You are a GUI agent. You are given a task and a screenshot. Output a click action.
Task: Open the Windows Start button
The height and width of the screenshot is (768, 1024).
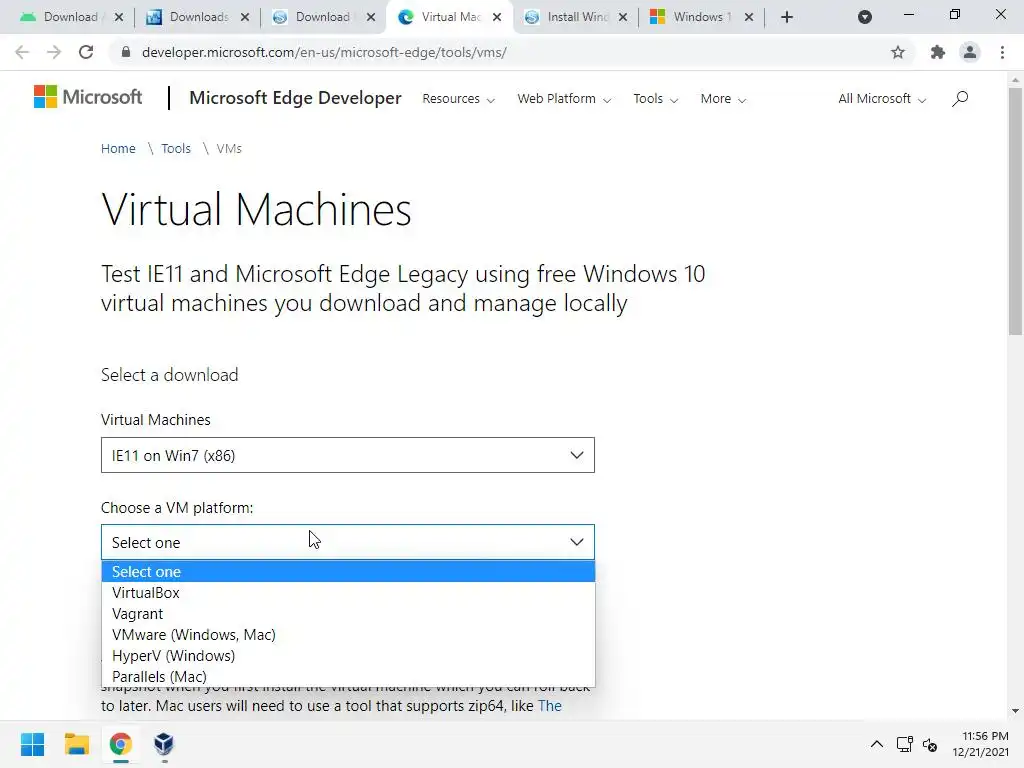(x=32, y=744)
